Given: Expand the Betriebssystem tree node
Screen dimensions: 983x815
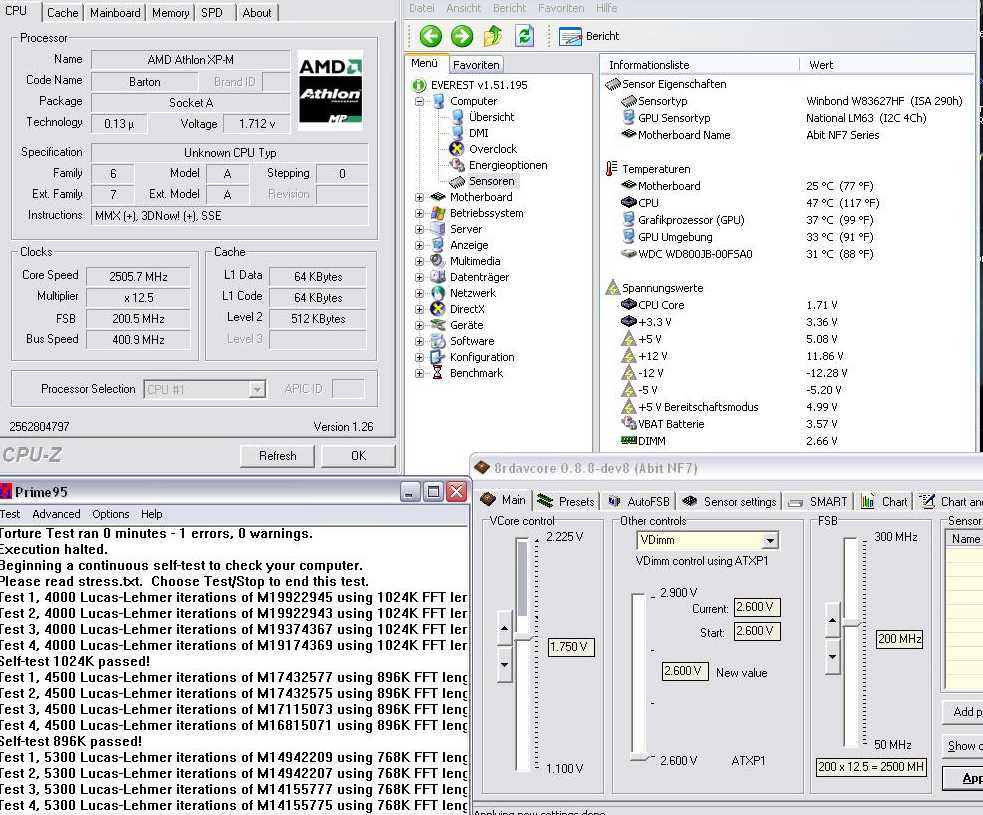Looking at the screenshot, I should pyautogui.click(x=419, y=213).
